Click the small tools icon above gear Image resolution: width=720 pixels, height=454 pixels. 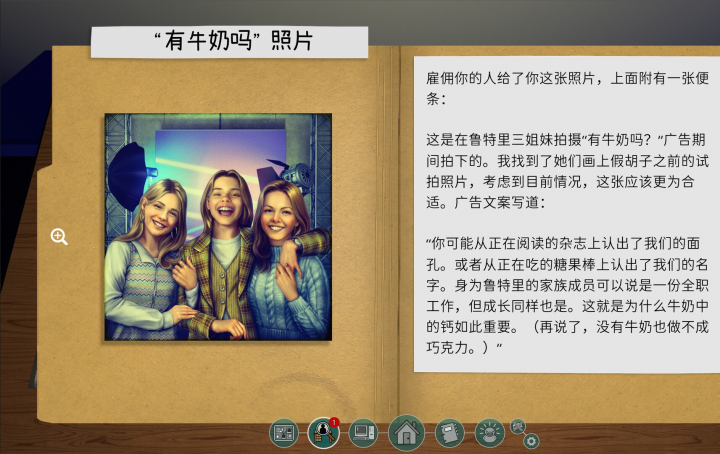(x=518, y=426)
